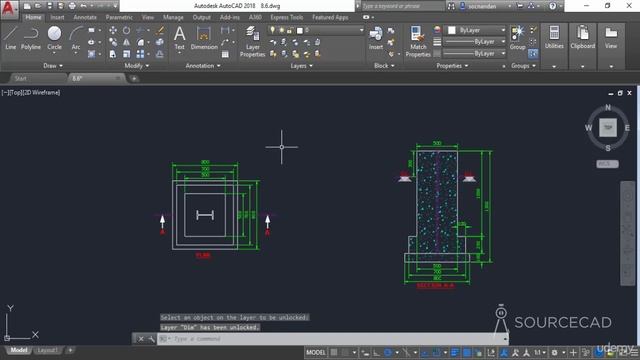
Task: Toggle the grid display in status bar
Action: tap(334, 353)
